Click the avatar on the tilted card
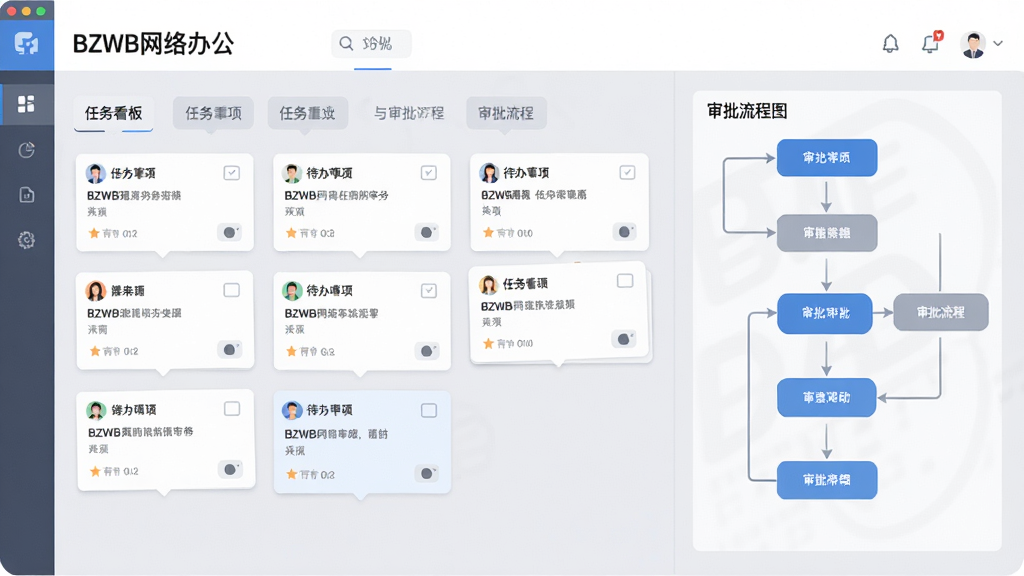This screenshot has height=576, width=1024. click(488, 285)
